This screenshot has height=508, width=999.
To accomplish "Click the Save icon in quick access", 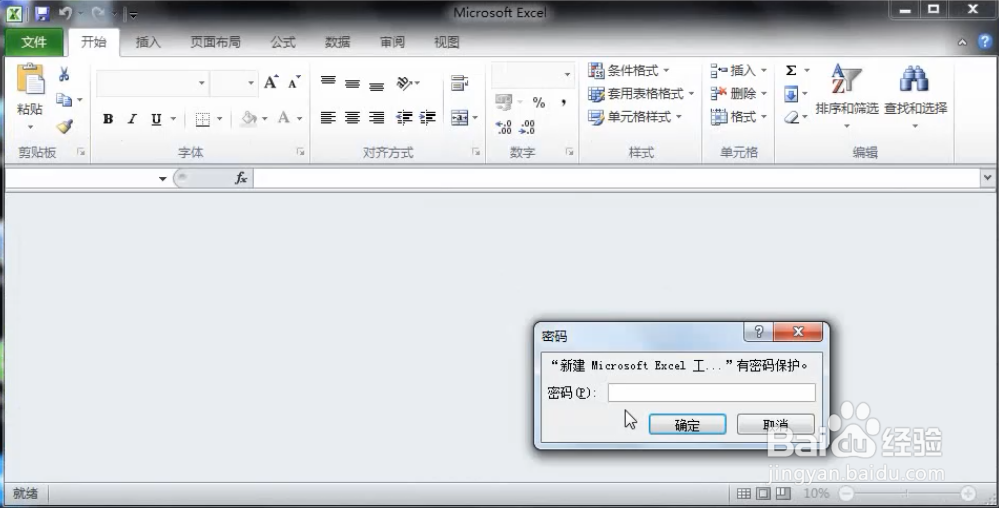I will [42, 13].
